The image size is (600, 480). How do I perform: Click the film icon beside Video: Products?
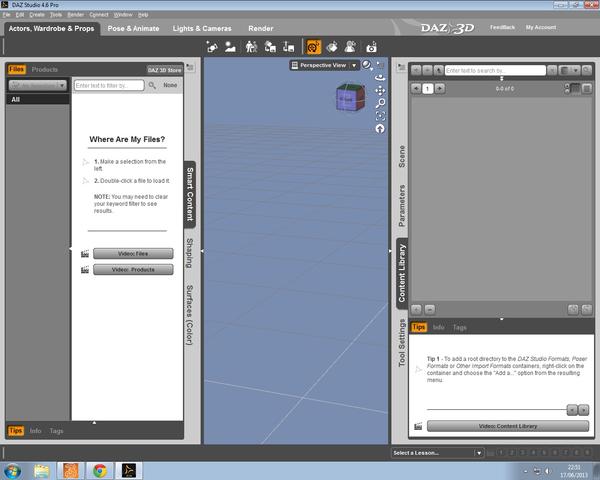pyautogui.click(x=85, y=270)
